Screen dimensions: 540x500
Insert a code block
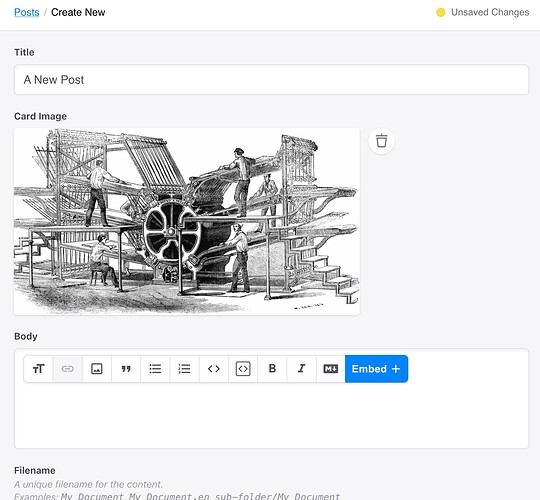click(x=243, y=369)
